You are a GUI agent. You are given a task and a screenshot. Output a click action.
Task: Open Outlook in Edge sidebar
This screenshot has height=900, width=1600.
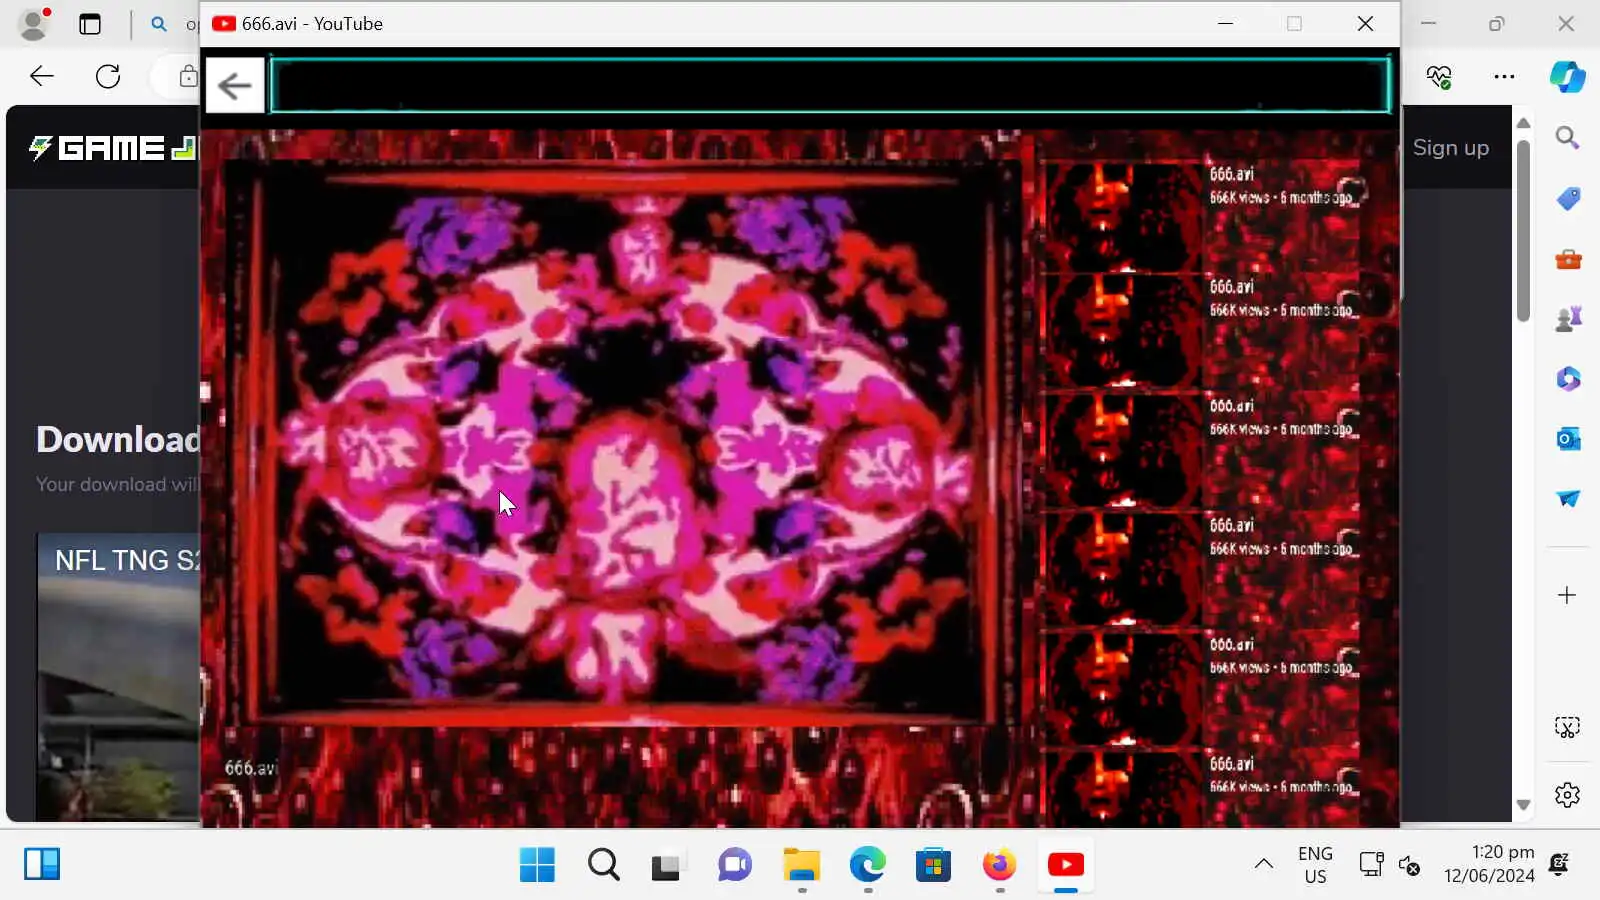(1567, 439)
